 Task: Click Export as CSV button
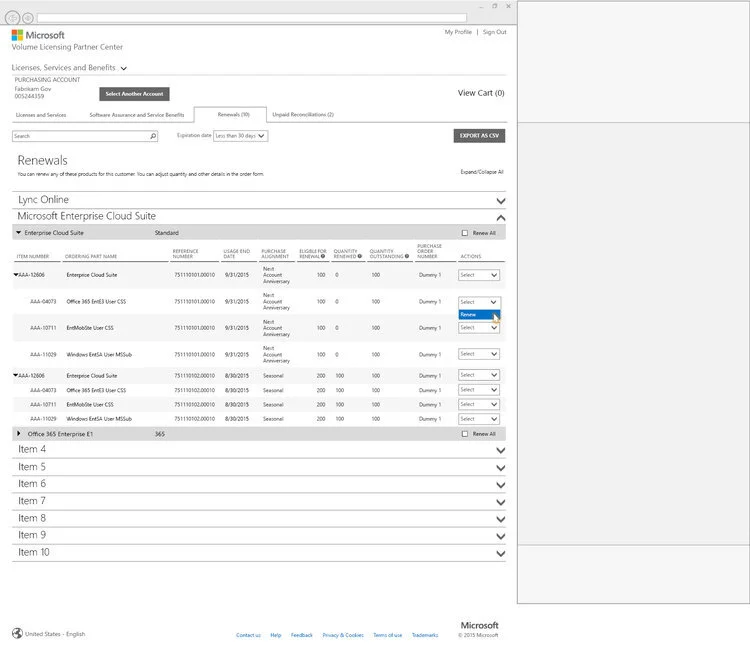[x=479, y=136]
